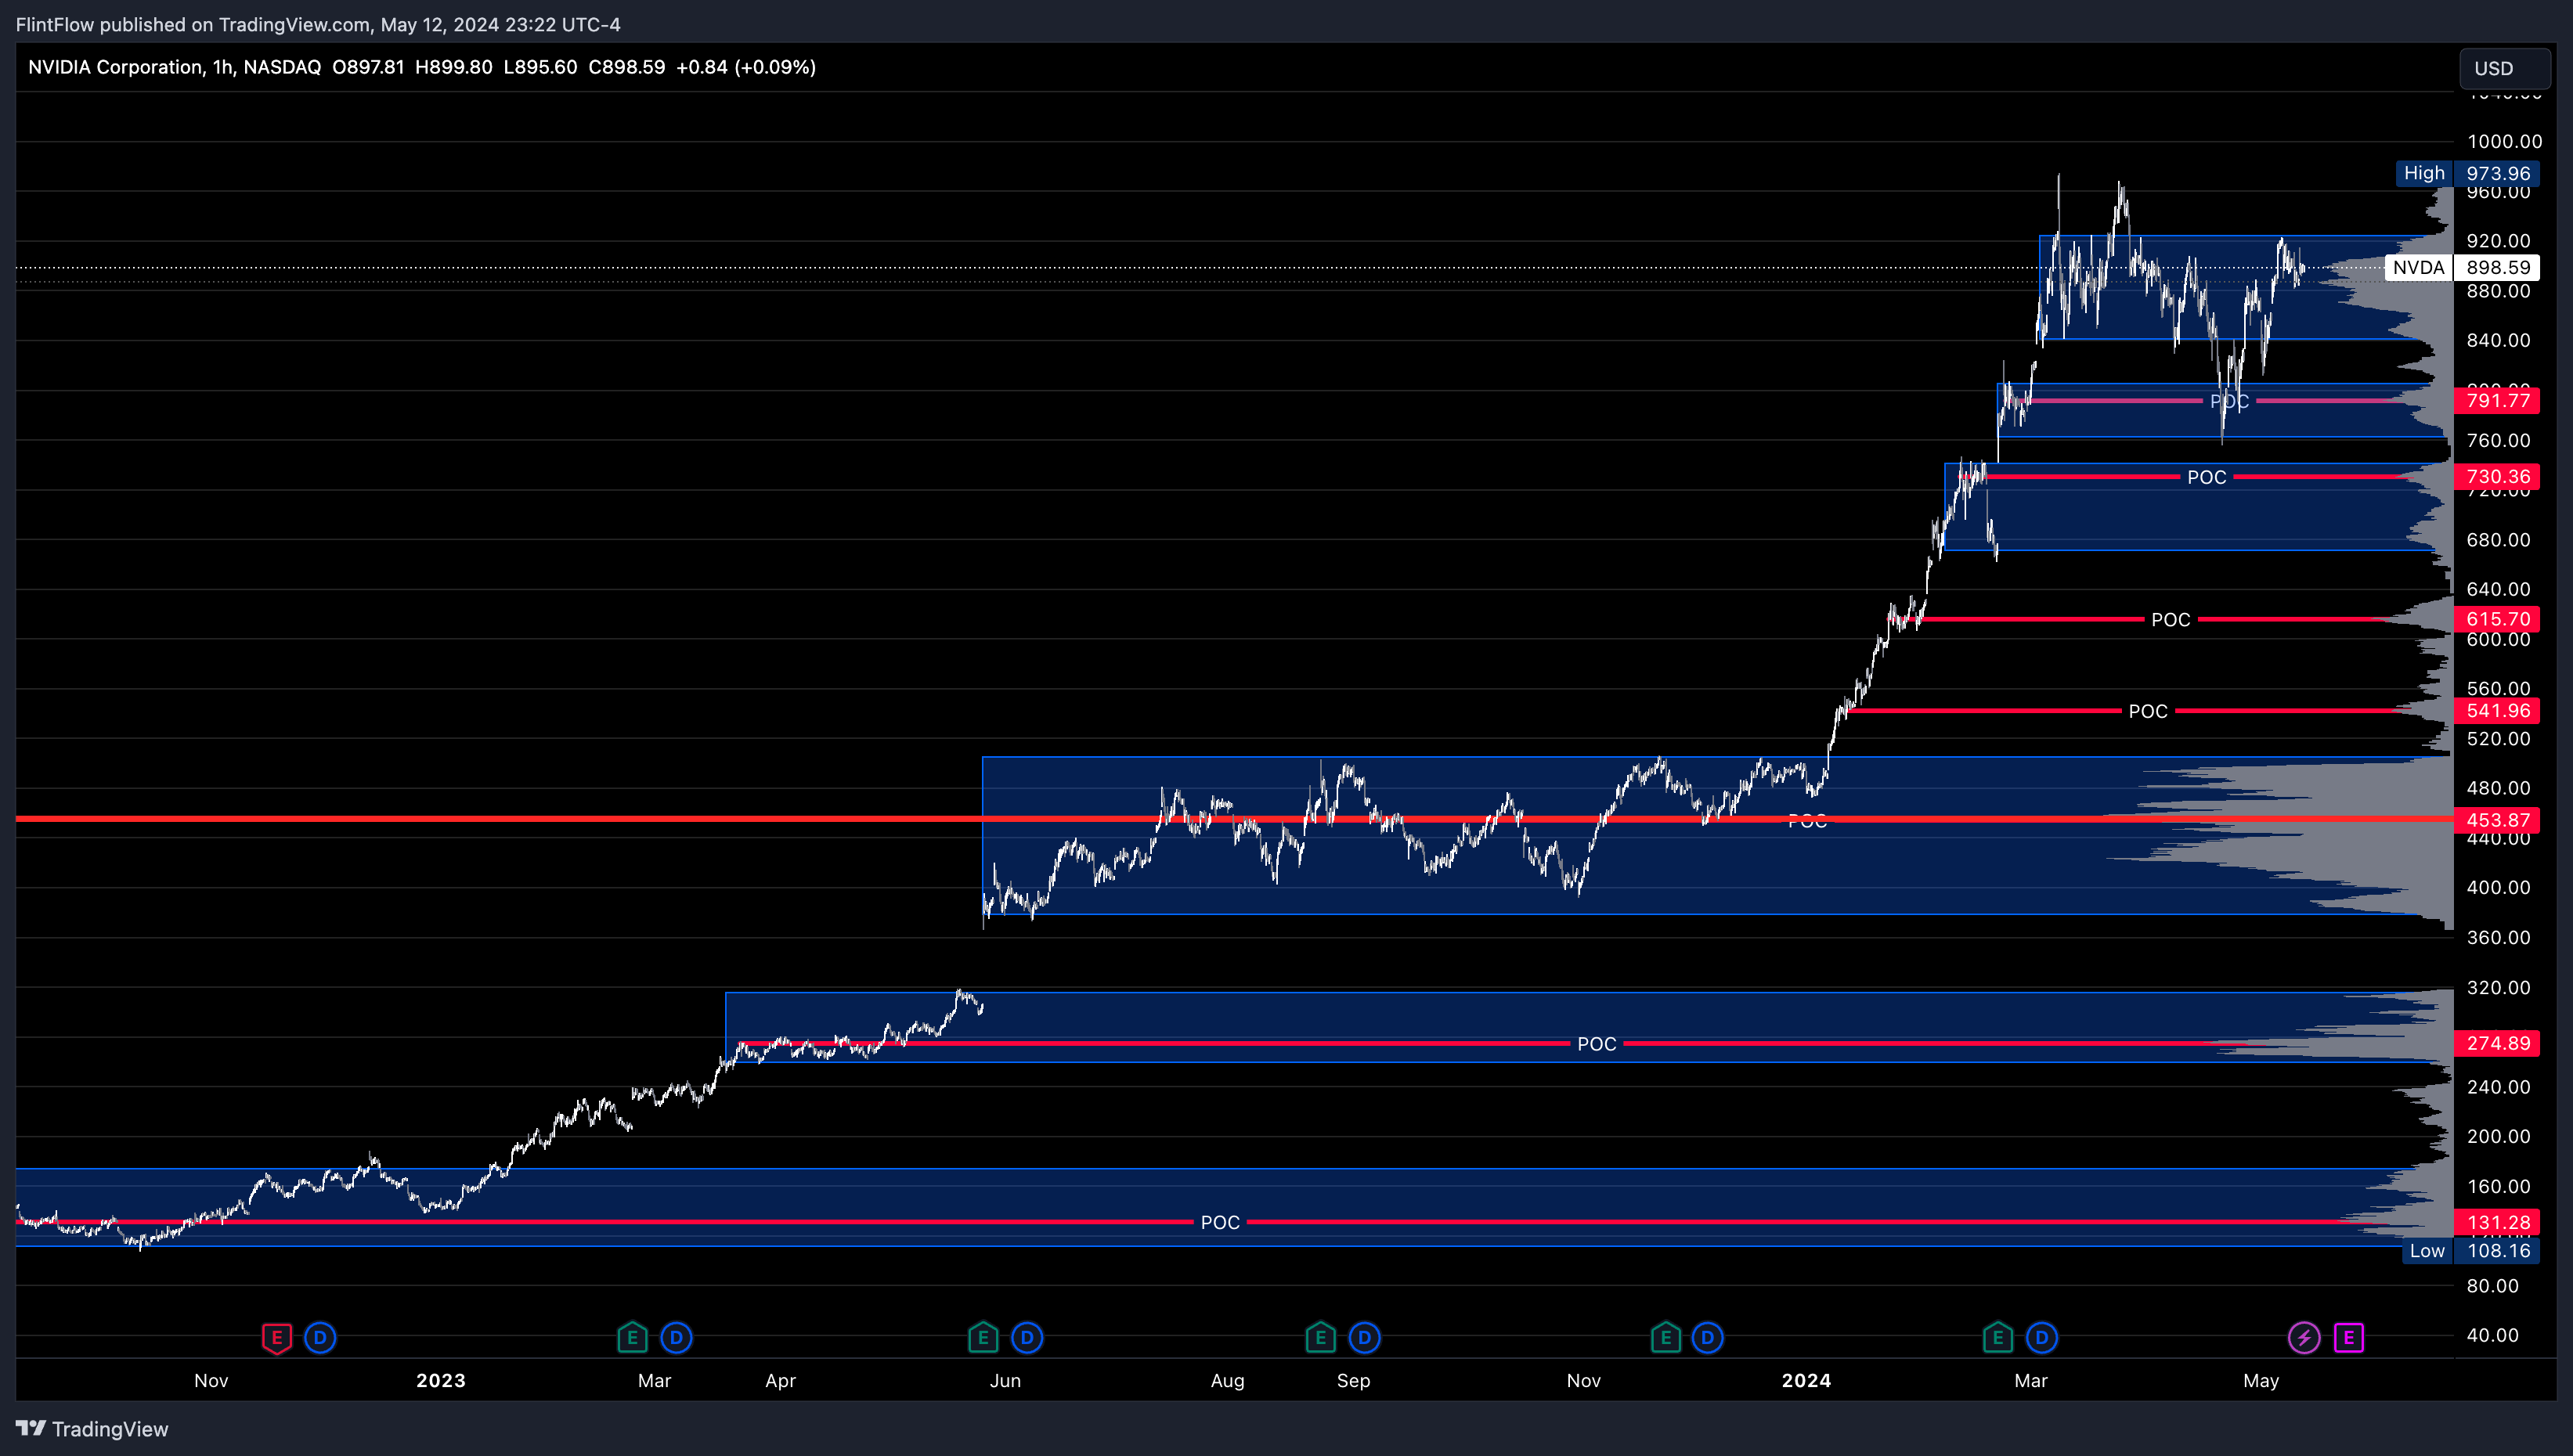Click the FlintFlow published on TradingView.com header
Screen dimensions: 2573x1456
click(x=318, y=24)
